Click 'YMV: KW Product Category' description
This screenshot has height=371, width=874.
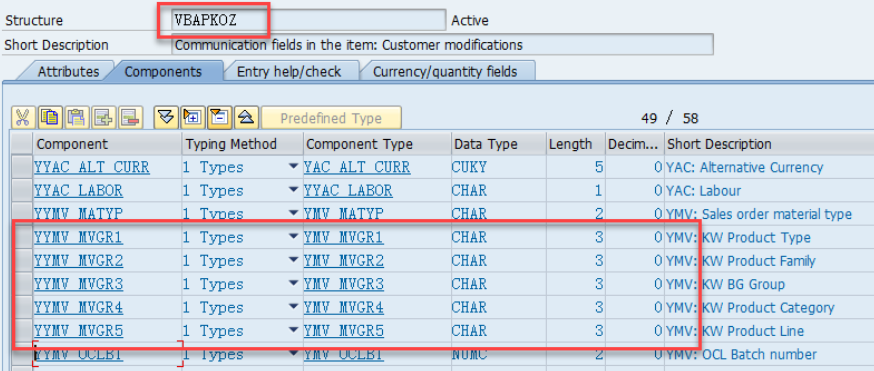750,307
